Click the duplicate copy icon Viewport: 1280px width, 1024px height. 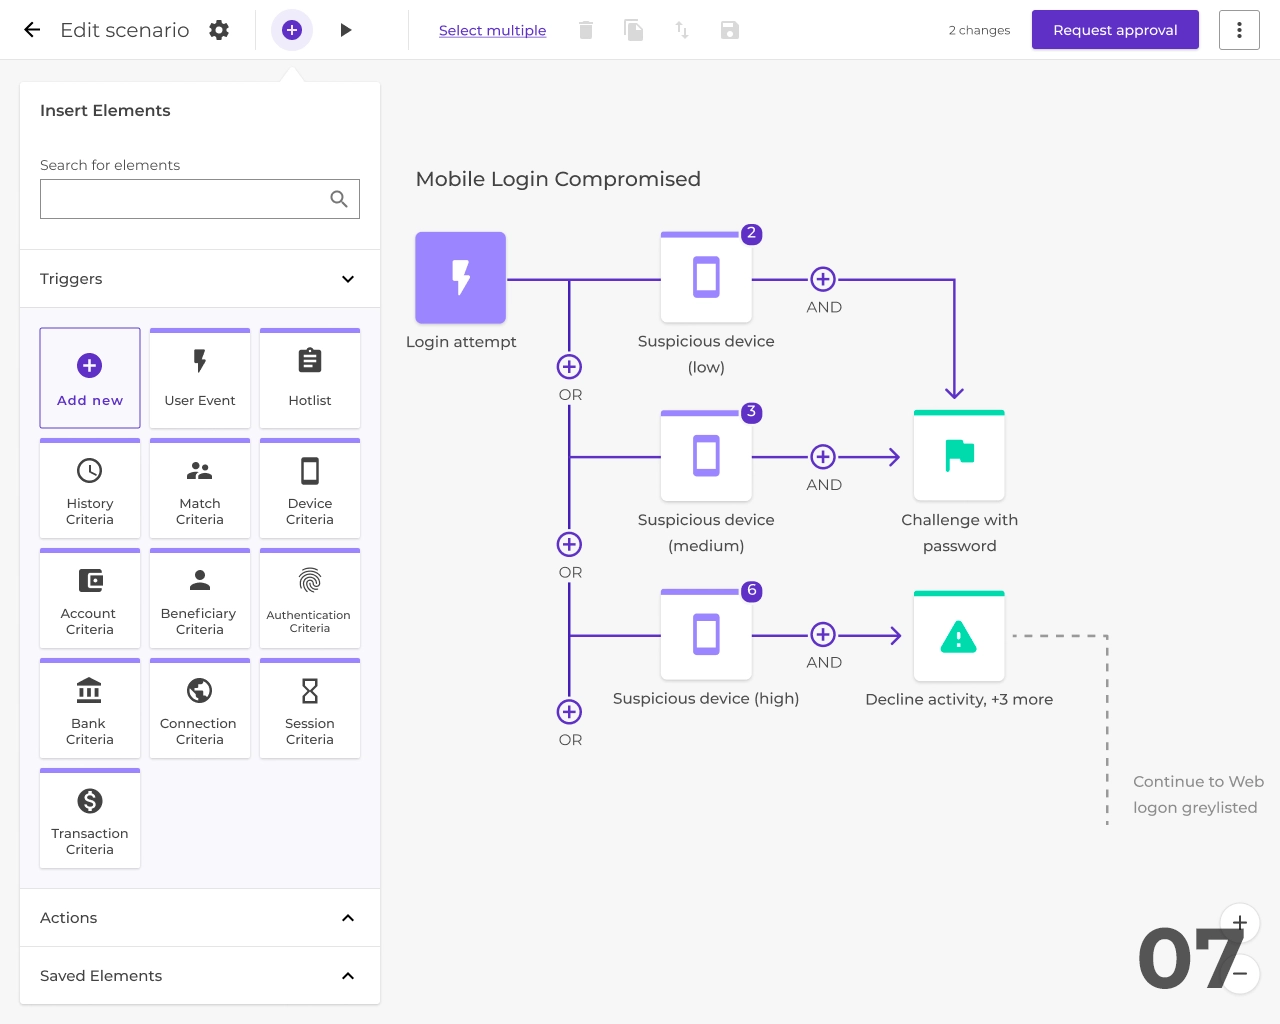tap(633, 30)
